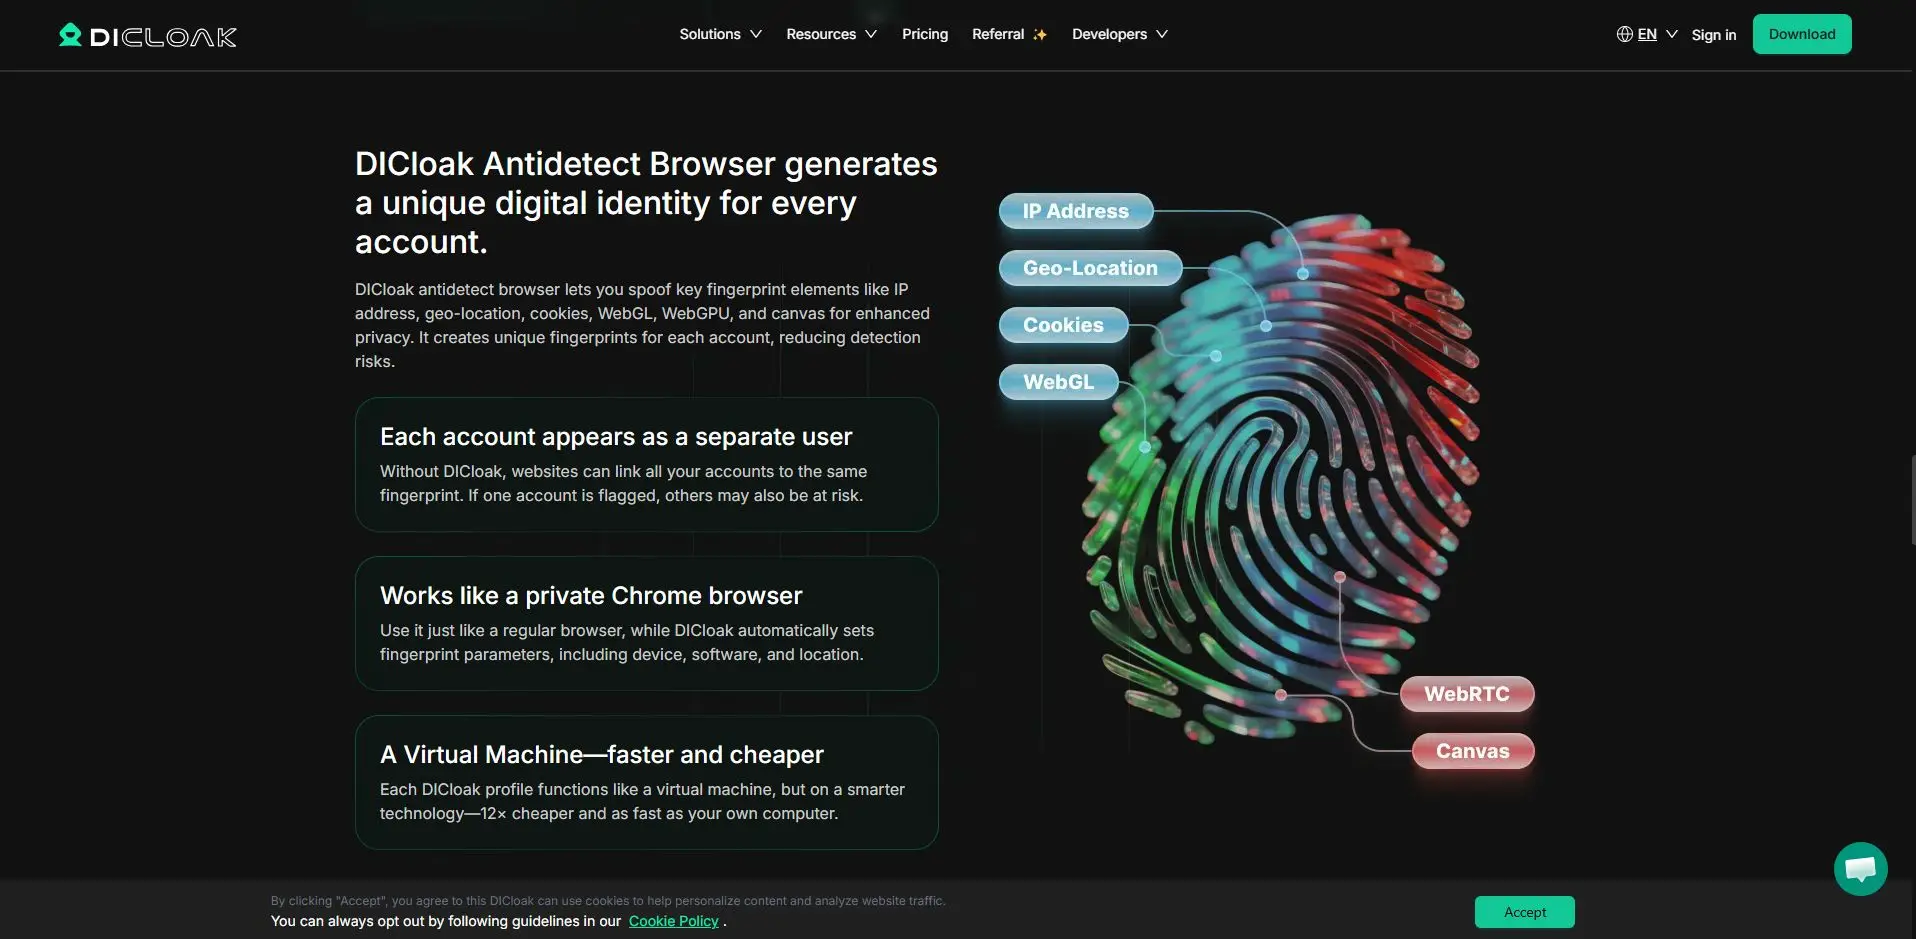Click the WebGL fingerprint tag
This screenshot has height=939, width=1916.
pyautogui.click(x=1058, y=382)
